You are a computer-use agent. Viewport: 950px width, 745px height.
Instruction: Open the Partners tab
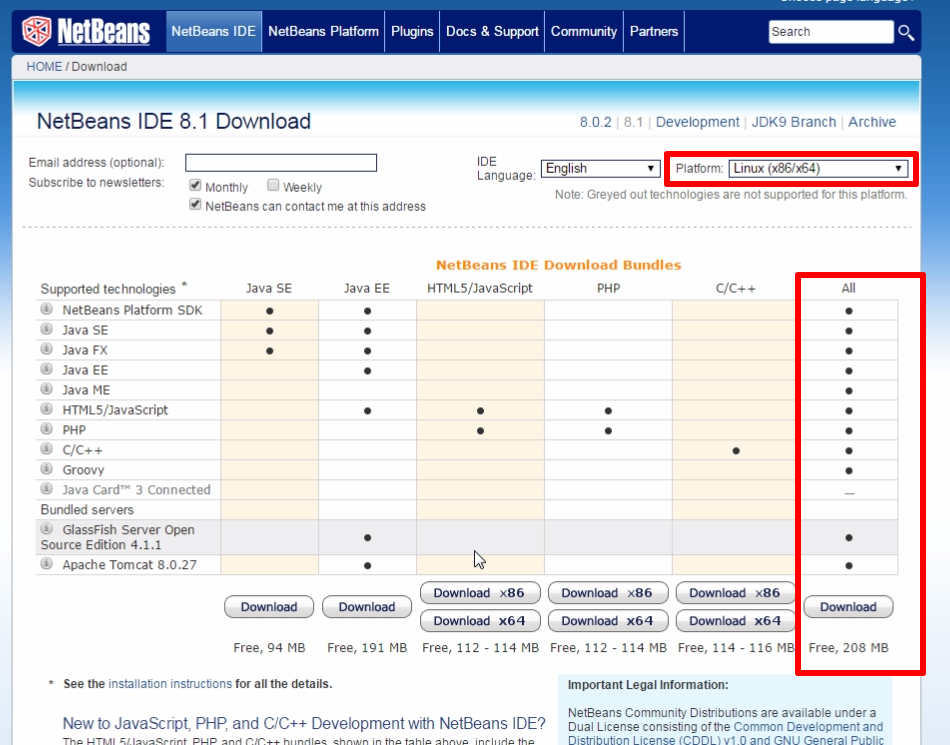click(x=654, y=31)
